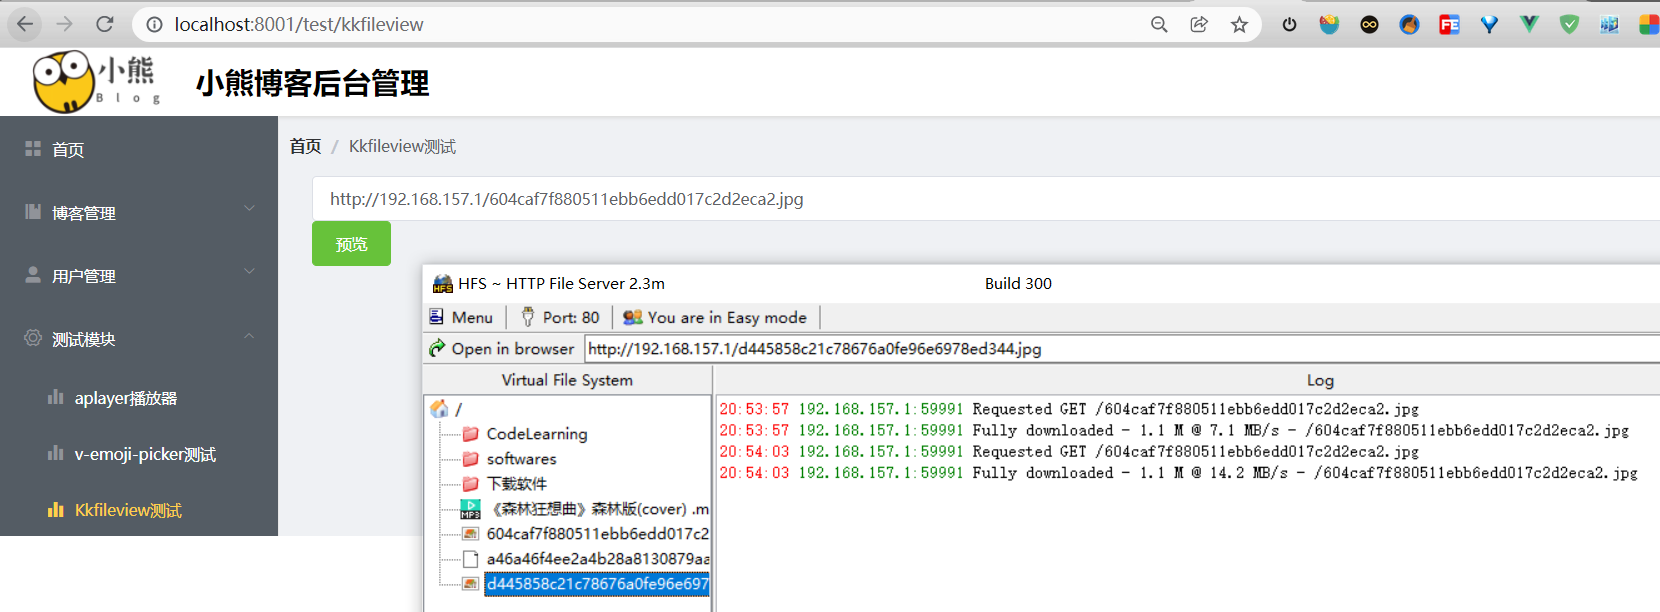Click the chart icon next to v-emoji-picker测试
This screenshot has height=612, width=1660.
(56, 453)
